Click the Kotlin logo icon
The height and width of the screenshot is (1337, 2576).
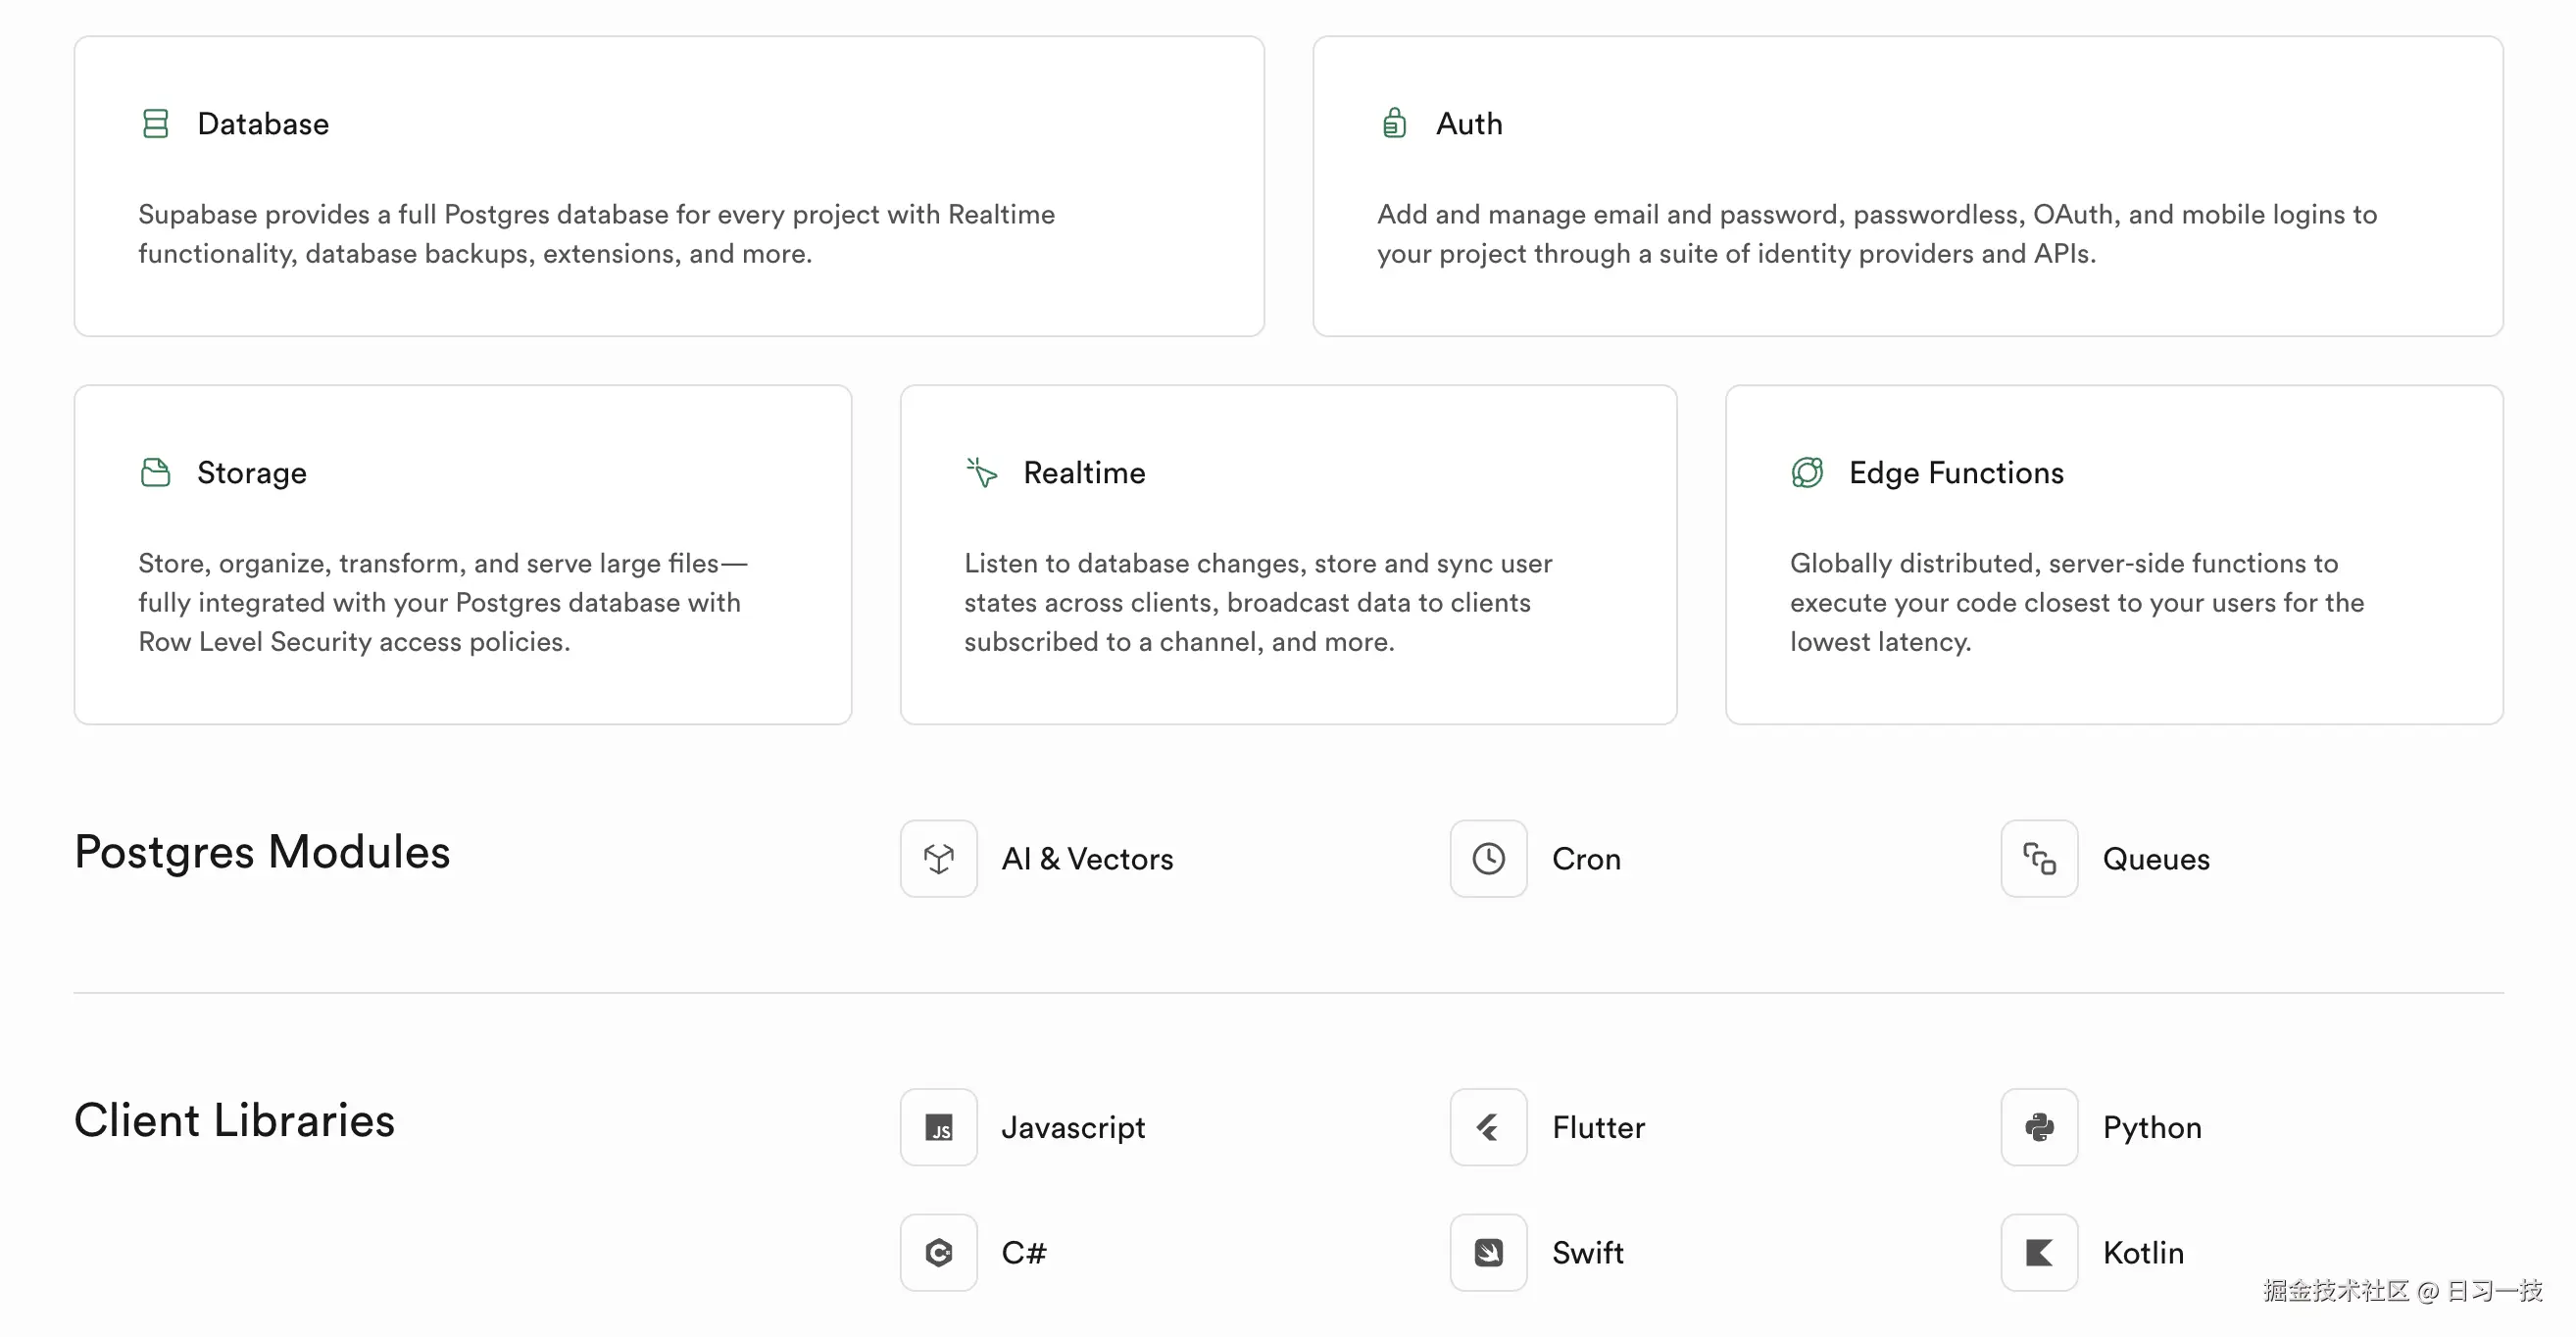(x=2039, y=1253)
